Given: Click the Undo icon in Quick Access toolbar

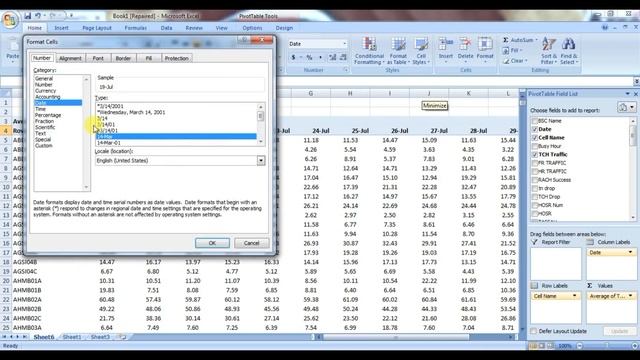Looking at the screenshot, I should (38, 16).
